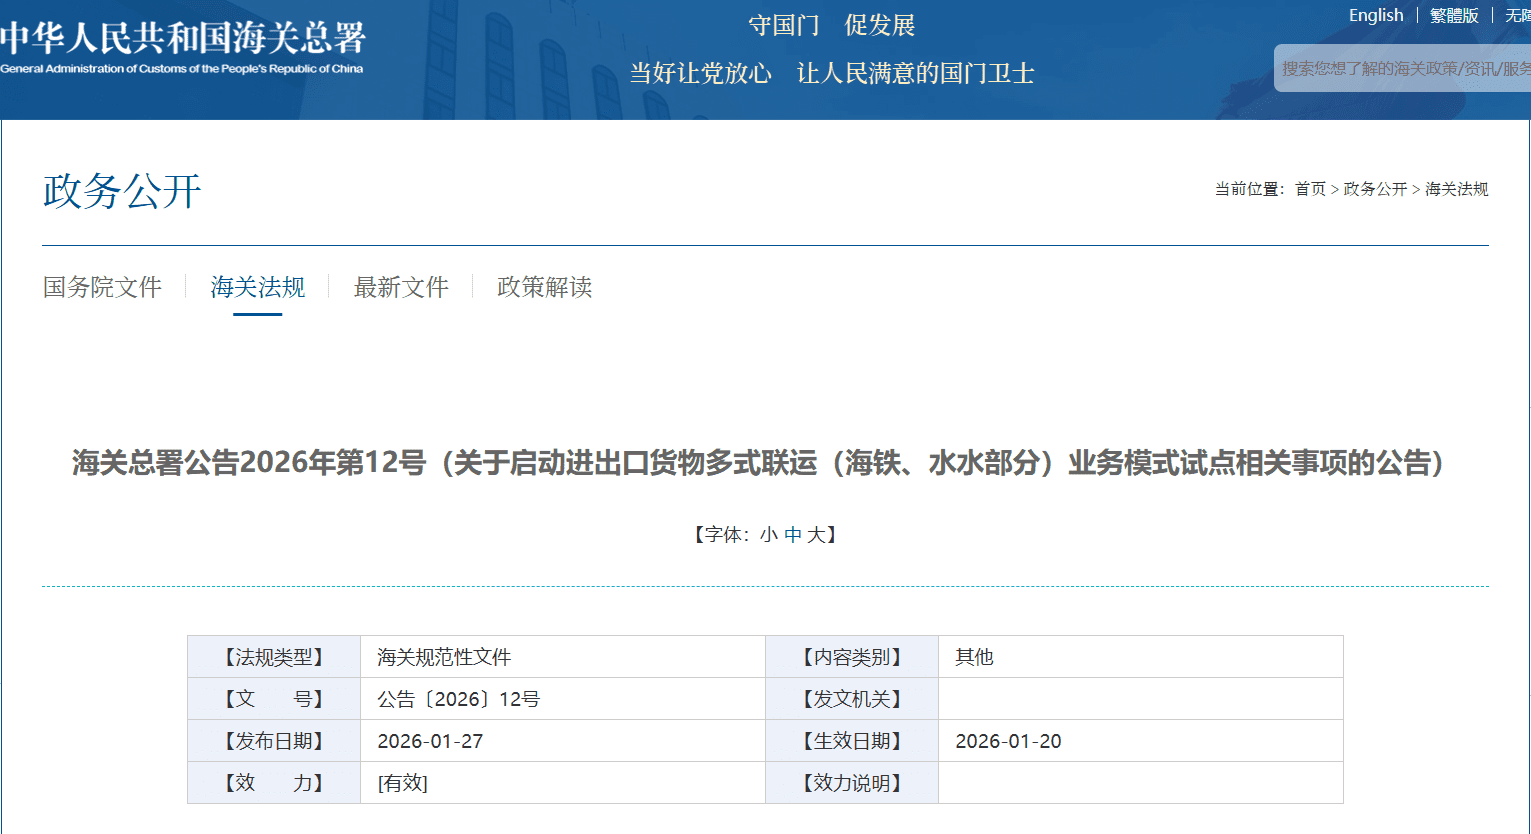
Task: Click the document number 公告〔2026〕12号 cell
Action: click(458, 699)
